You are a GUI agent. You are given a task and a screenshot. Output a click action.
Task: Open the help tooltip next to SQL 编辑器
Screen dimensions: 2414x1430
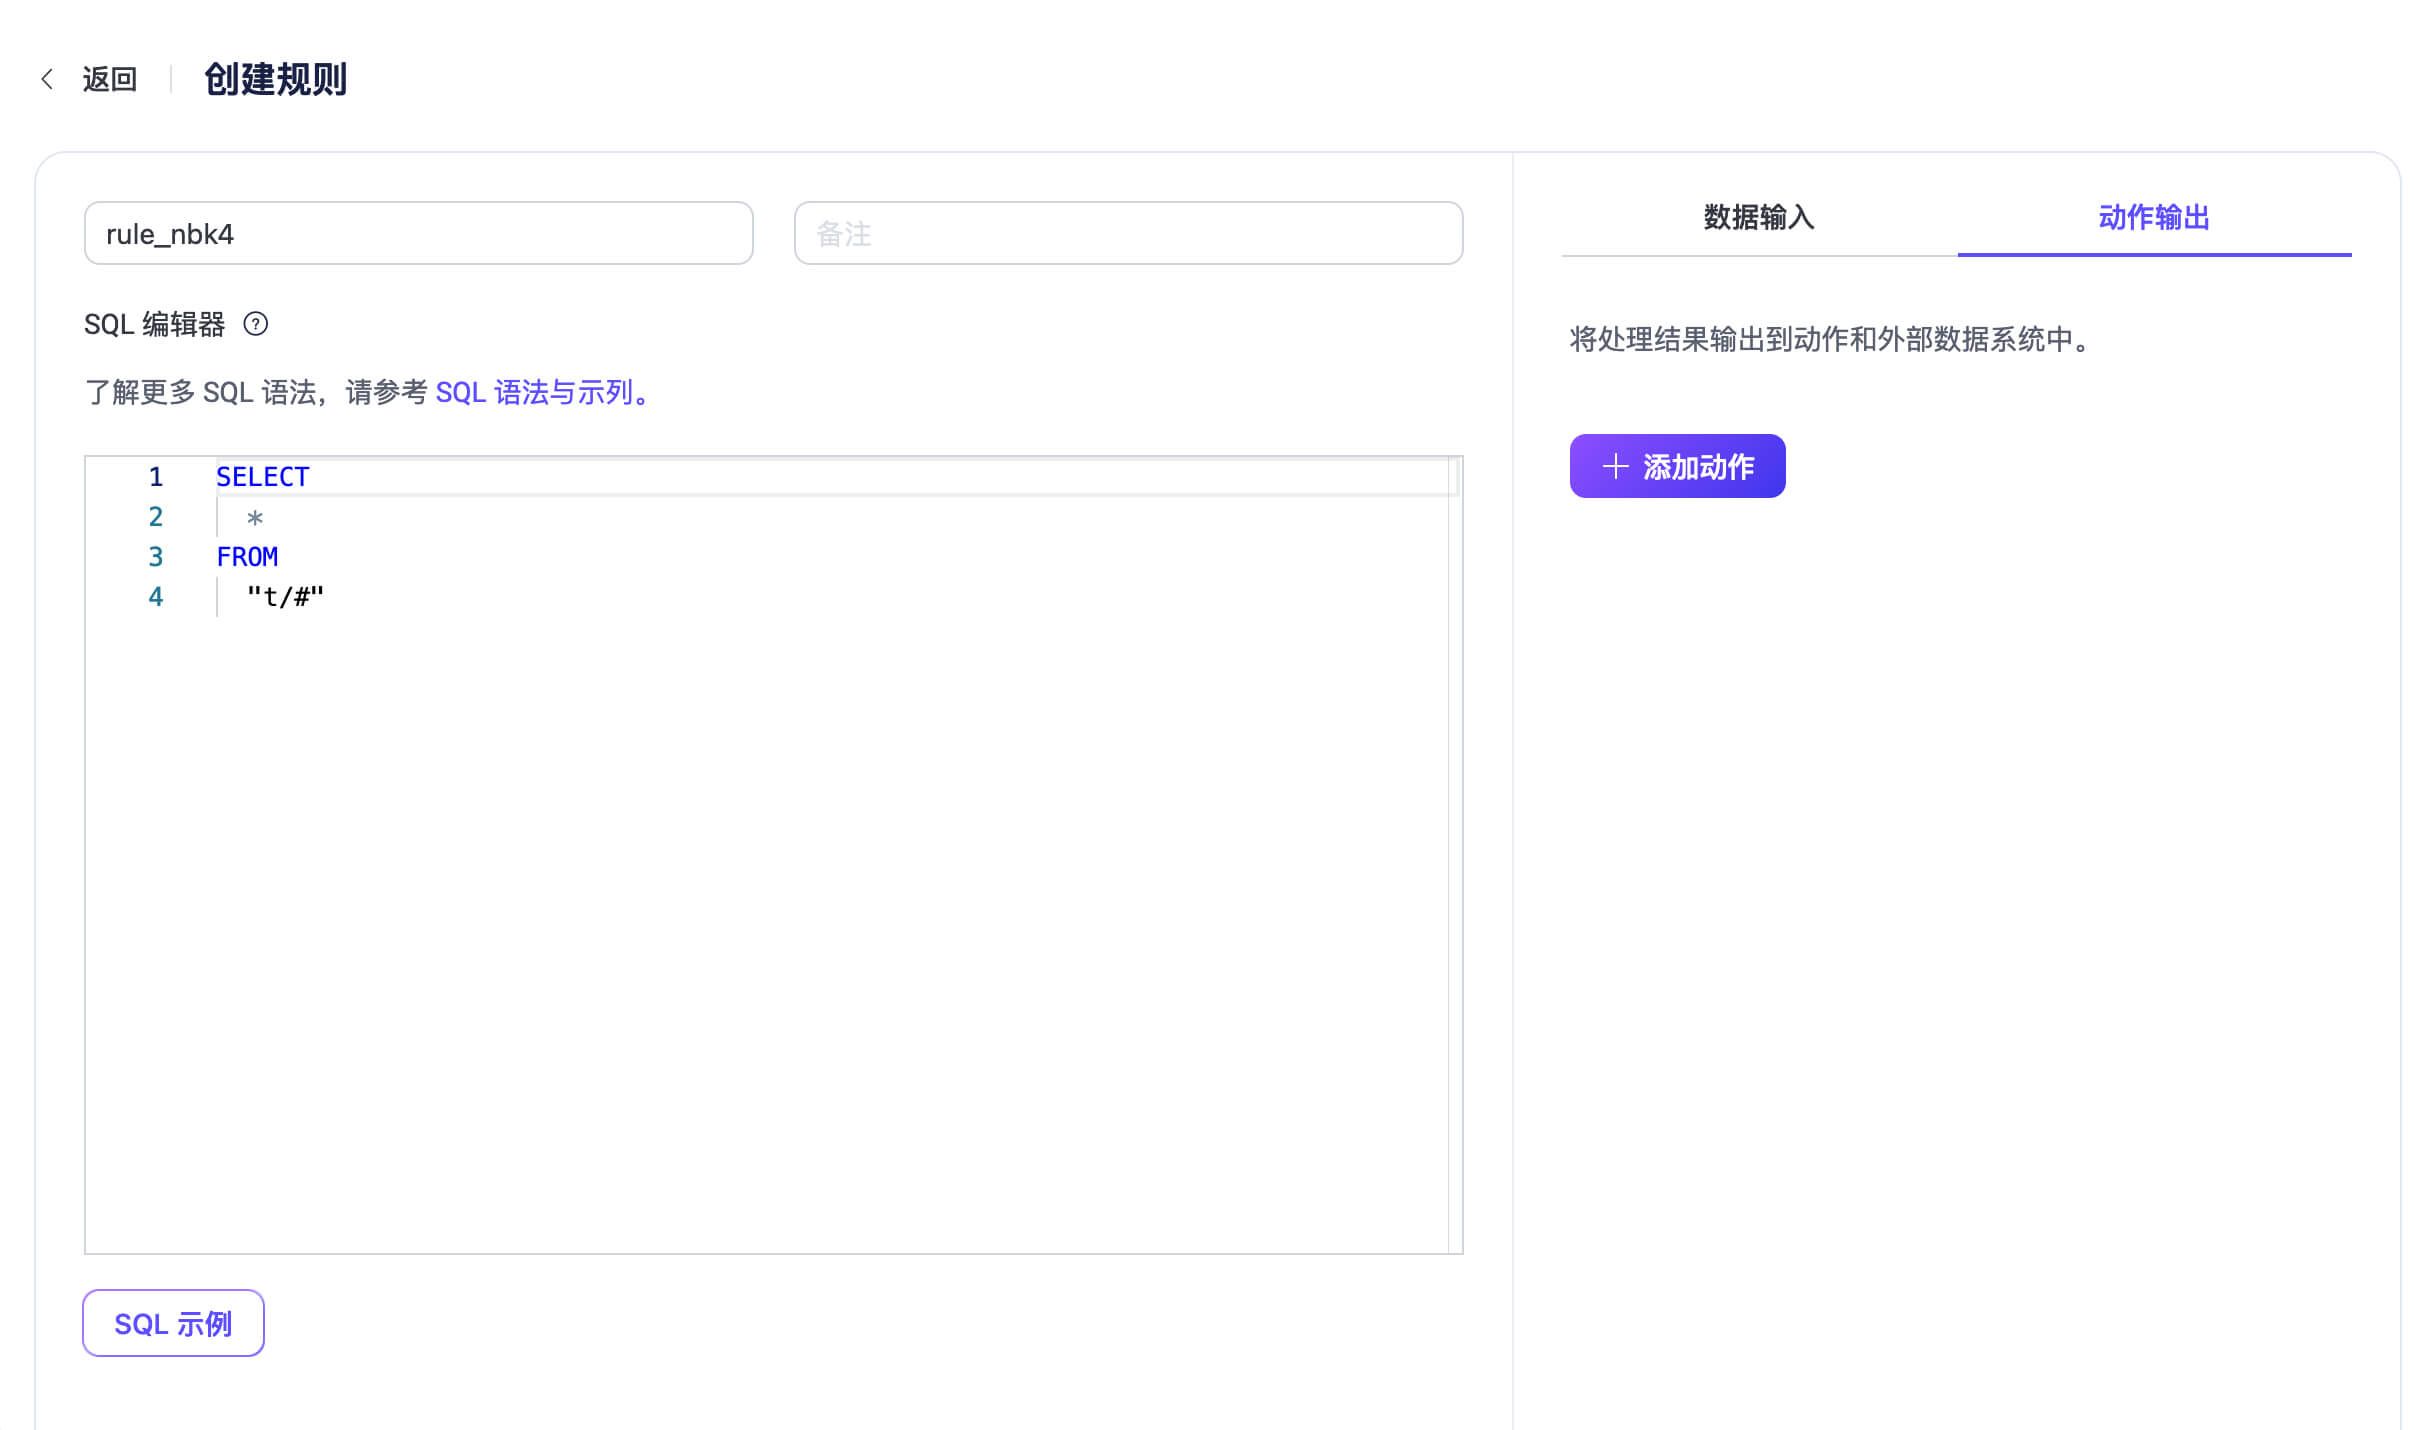pos(258,324)
